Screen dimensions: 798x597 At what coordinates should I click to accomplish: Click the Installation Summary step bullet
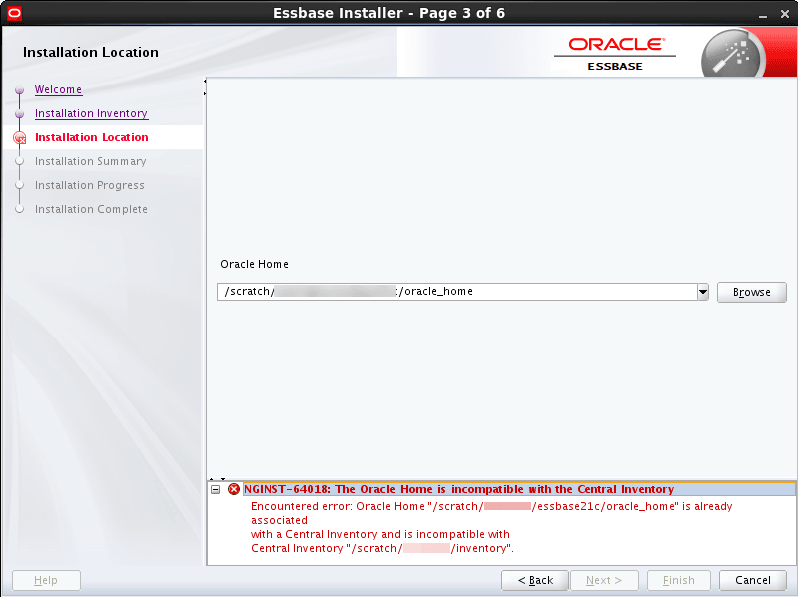point(19,161)
